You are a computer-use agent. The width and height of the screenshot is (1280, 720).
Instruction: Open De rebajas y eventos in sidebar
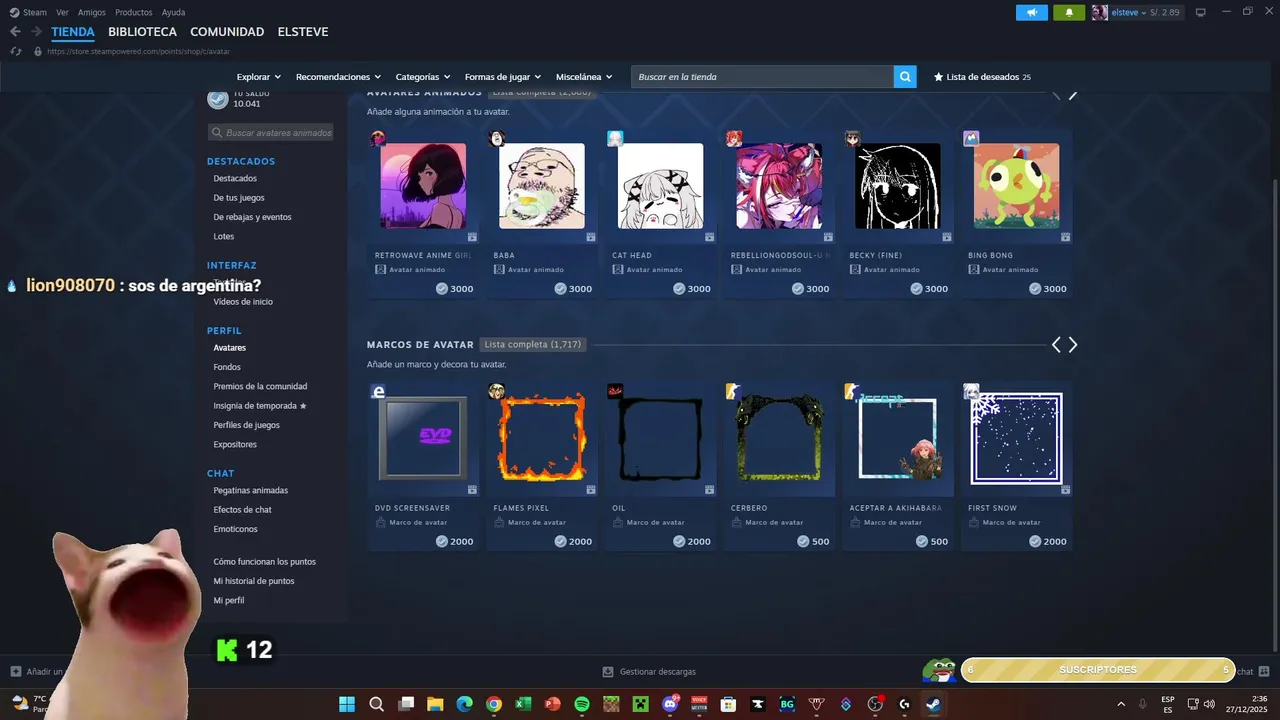coord(252,217)
